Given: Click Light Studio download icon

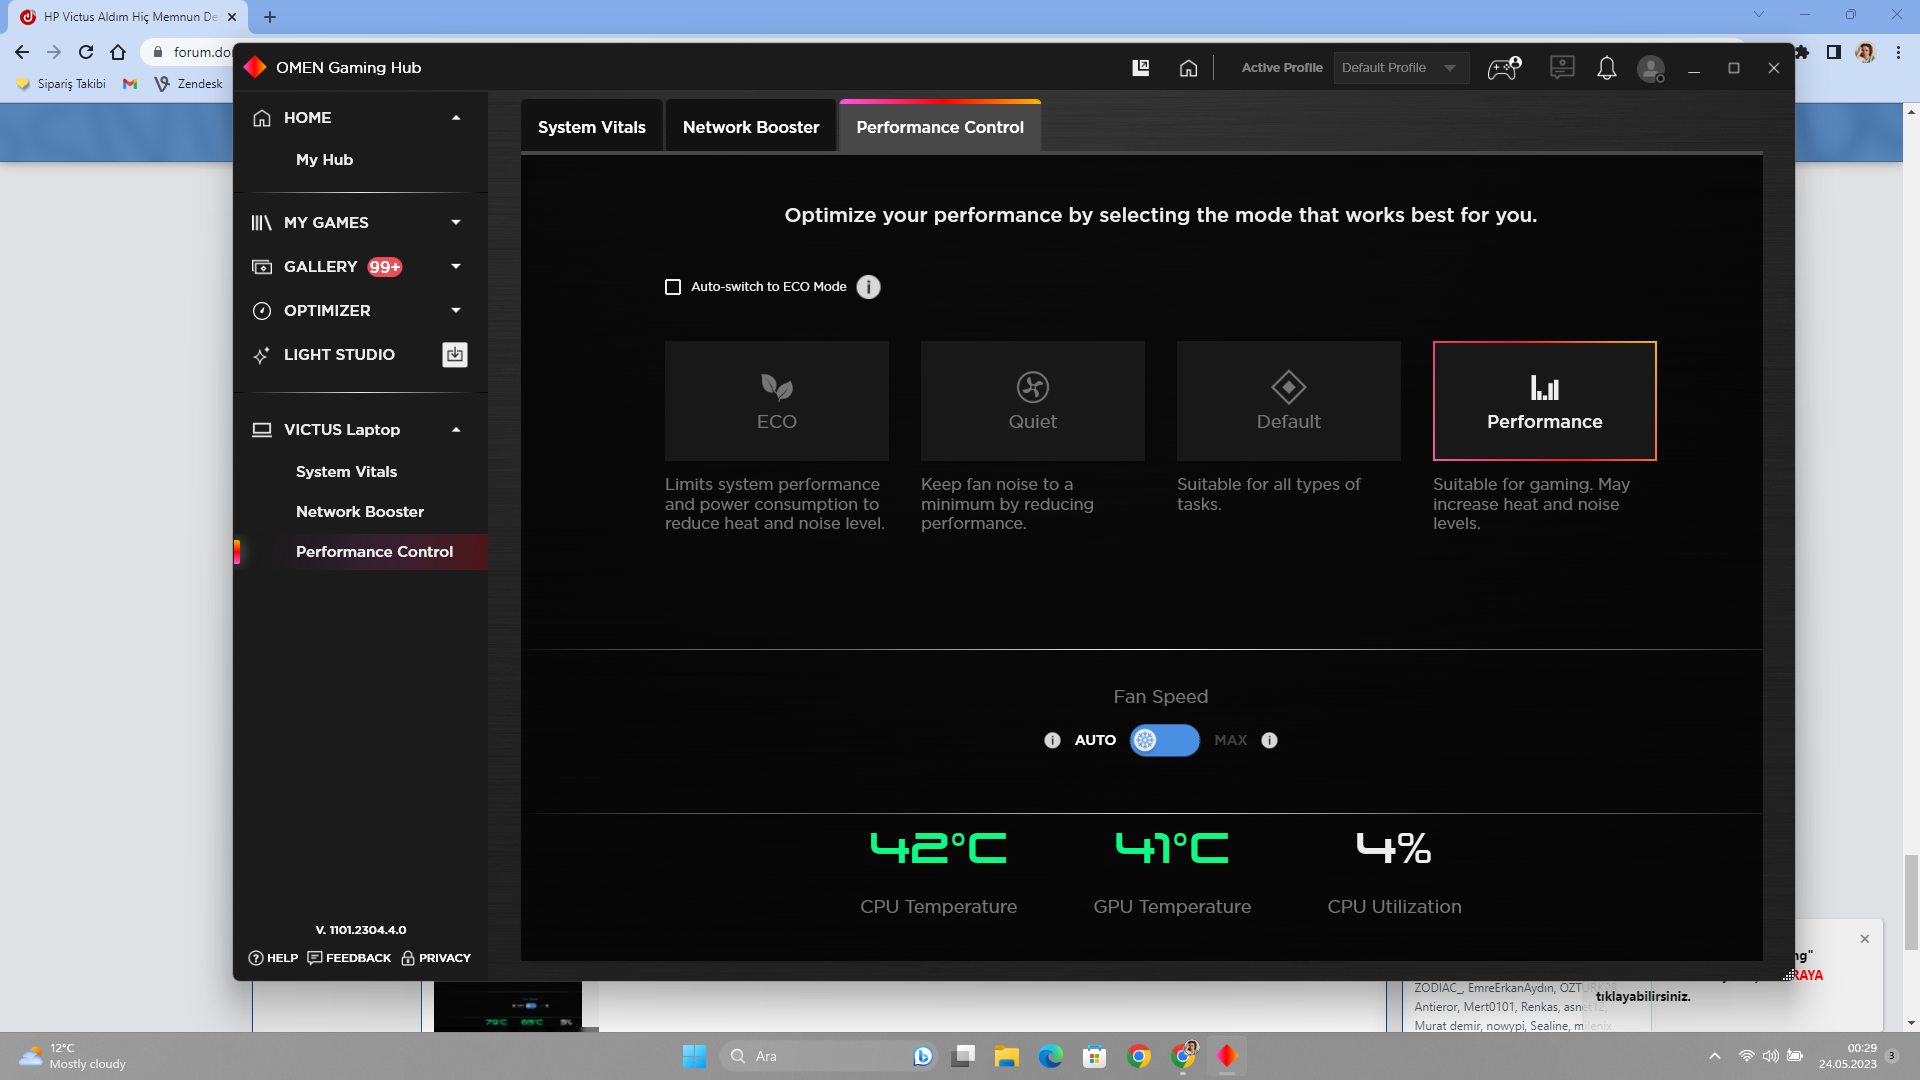Looking at the screenshot, I should click(x=455, y=355).
